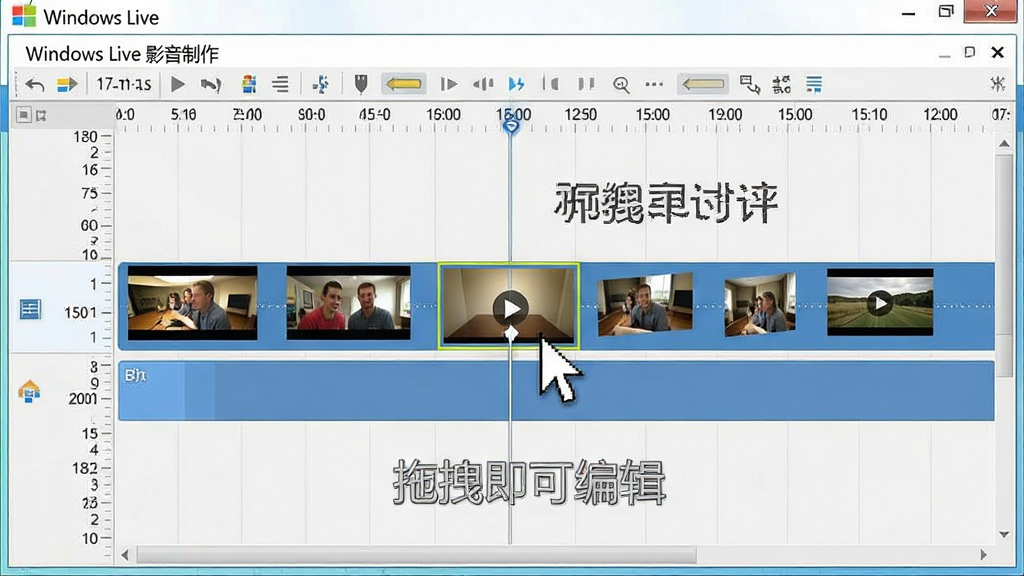
Task: Click the 15:10 mark on the ruler
Action: 869,114
